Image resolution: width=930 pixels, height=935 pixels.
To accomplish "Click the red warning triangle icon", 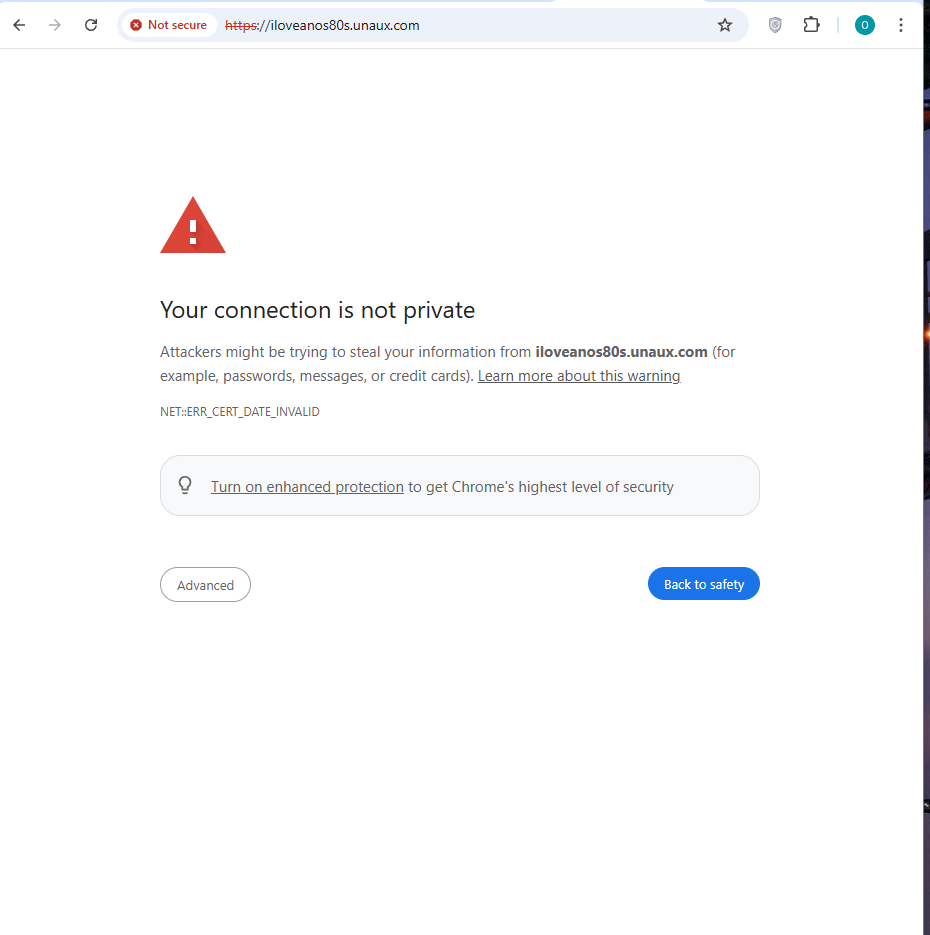I will [193, 227].
